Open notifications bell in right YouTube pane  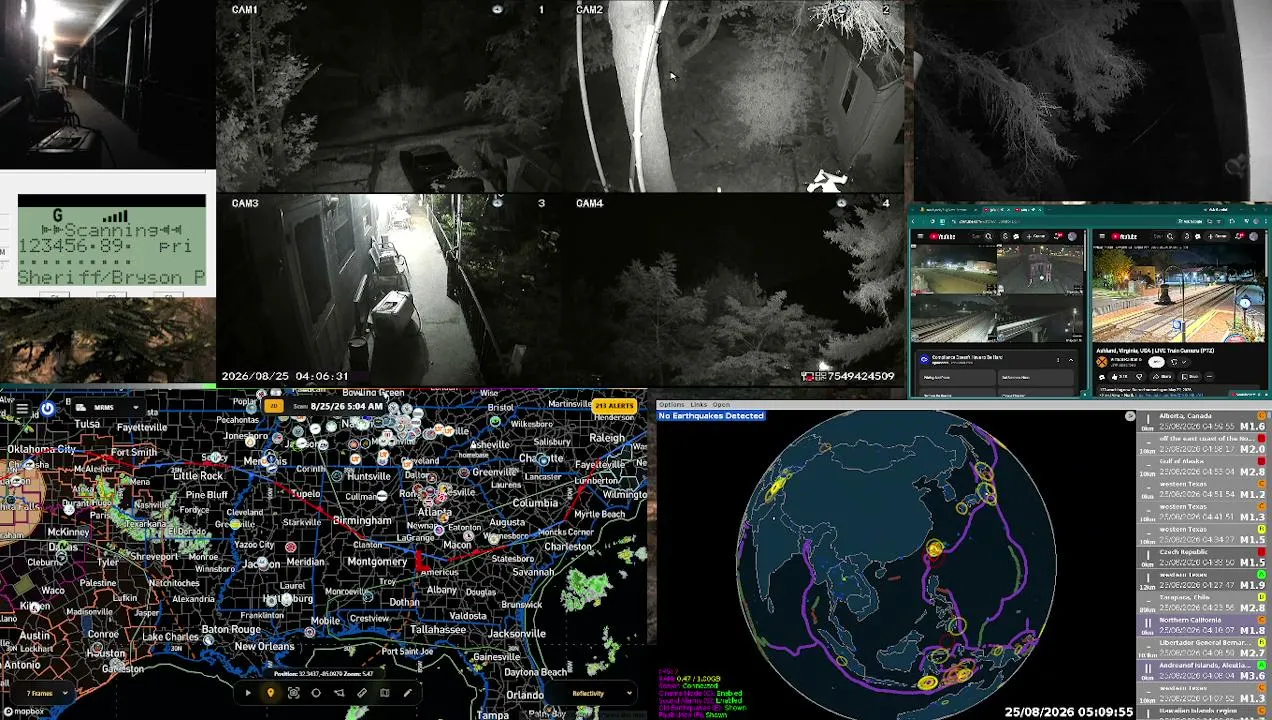point(1239,236)
